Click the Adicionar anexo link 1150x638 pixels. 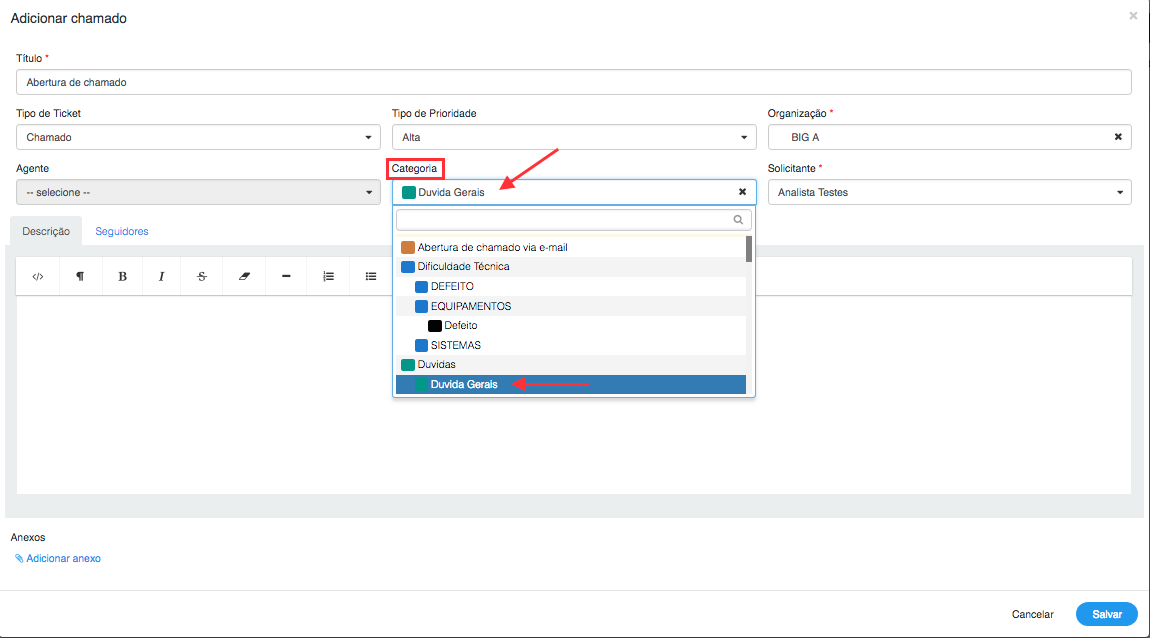(62, 558)
